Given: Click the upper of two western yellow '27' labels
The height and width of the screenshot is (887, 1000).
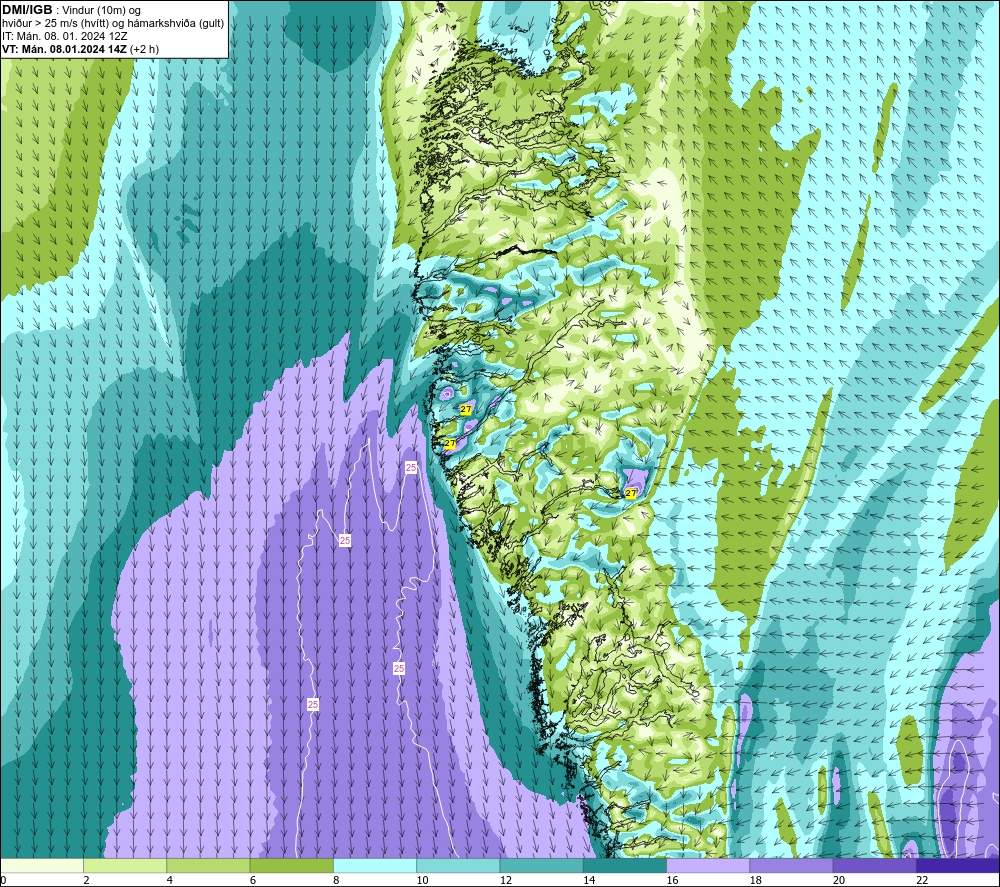Looking at the screenshot, I should pos(466,409).
